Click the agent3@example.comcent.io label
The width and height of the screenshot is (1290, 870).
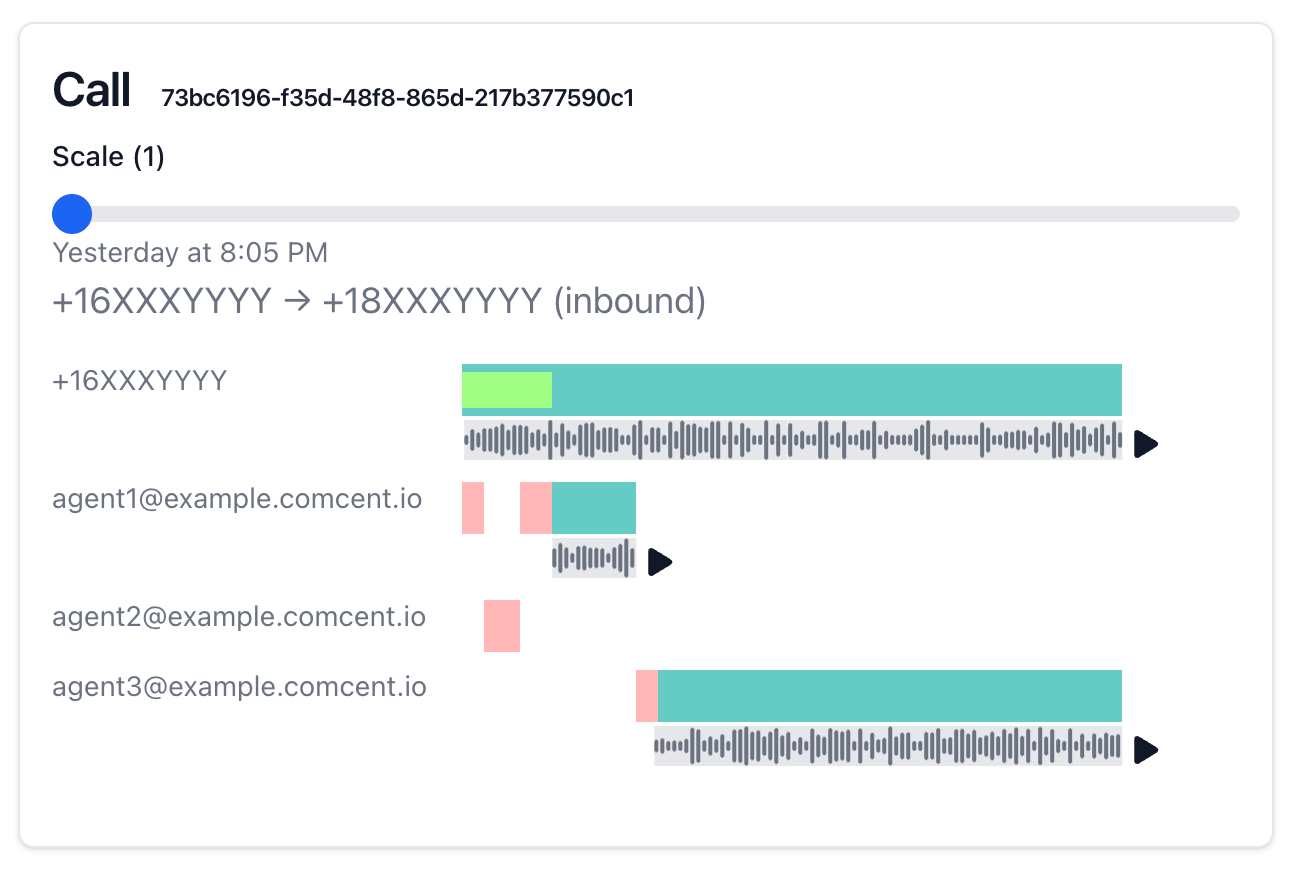point(239,687)
